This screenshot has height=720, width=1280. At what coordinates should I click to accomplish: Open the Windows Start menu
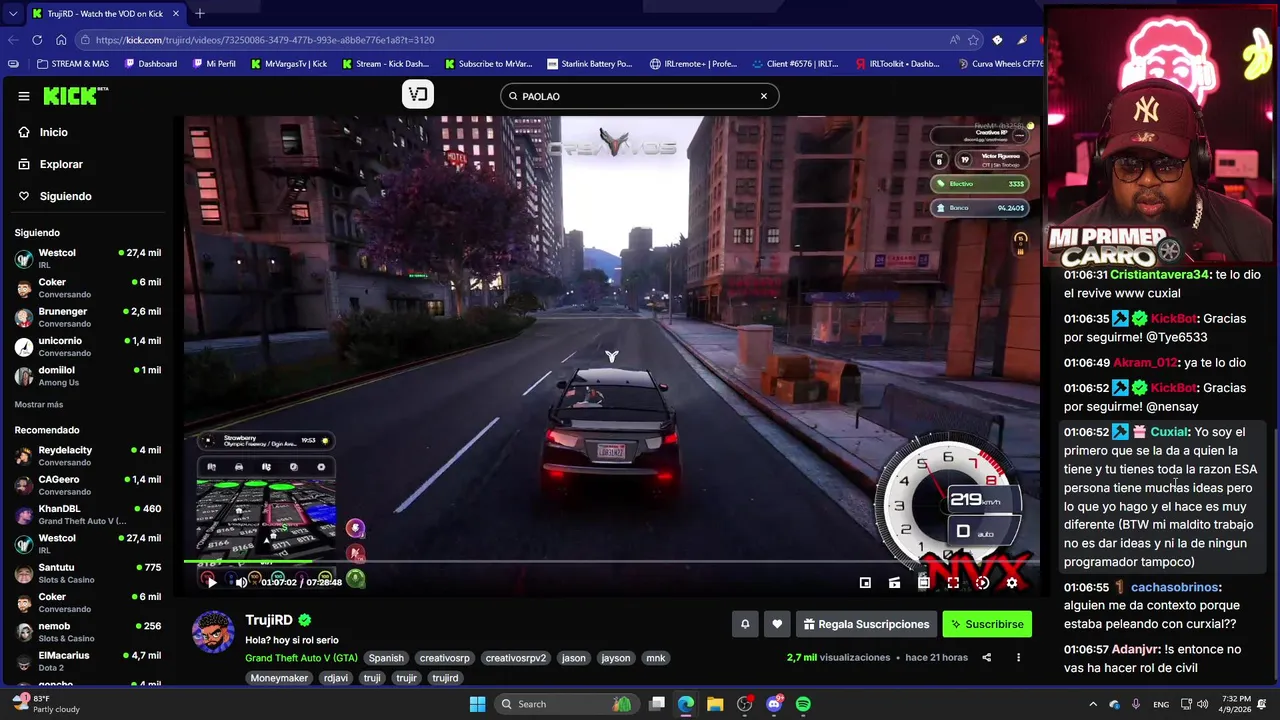478,704
